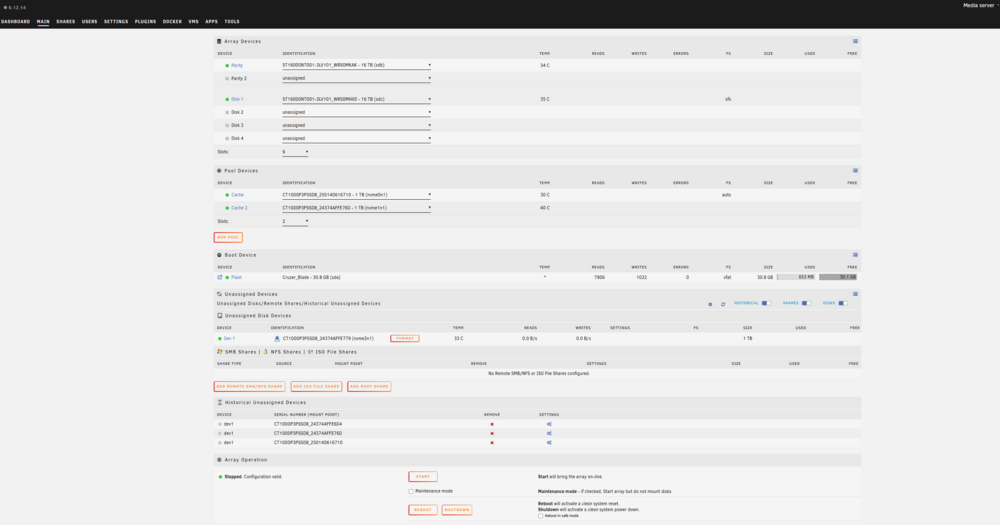Click Parity green status indicator

tap(227, 66)
